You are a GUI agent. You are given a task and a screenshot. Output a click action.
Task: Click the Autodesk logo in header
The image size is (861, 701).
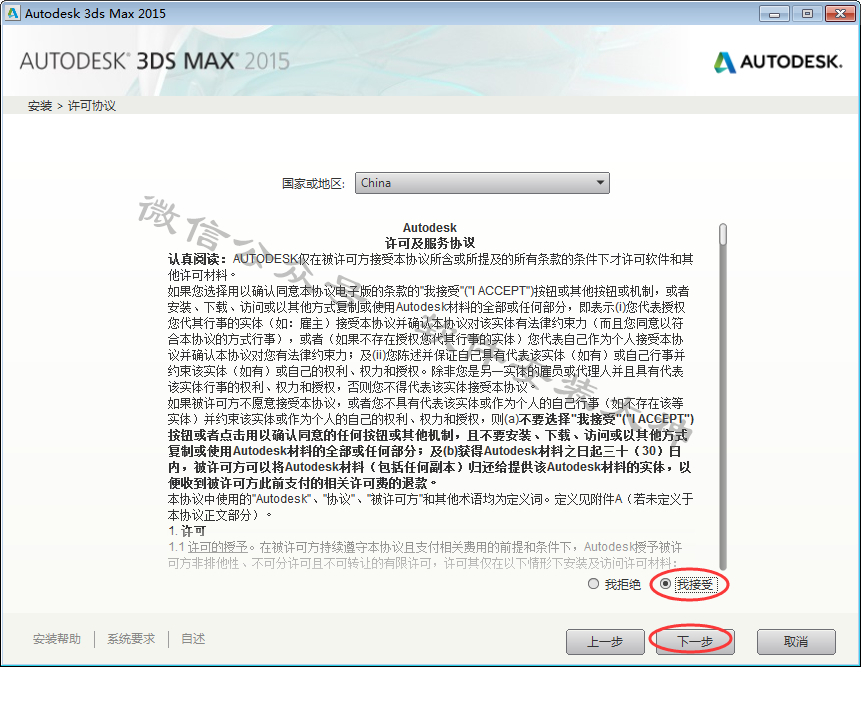778,62
